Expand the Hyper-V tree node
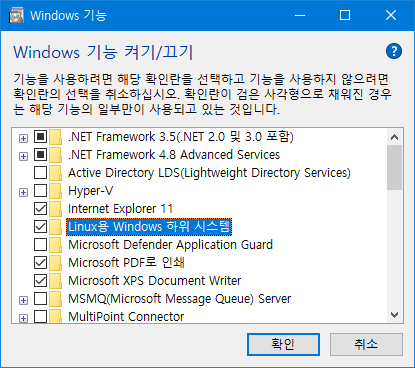The height and width of the screenshot is (368, 415). click(x=23, y=192)
